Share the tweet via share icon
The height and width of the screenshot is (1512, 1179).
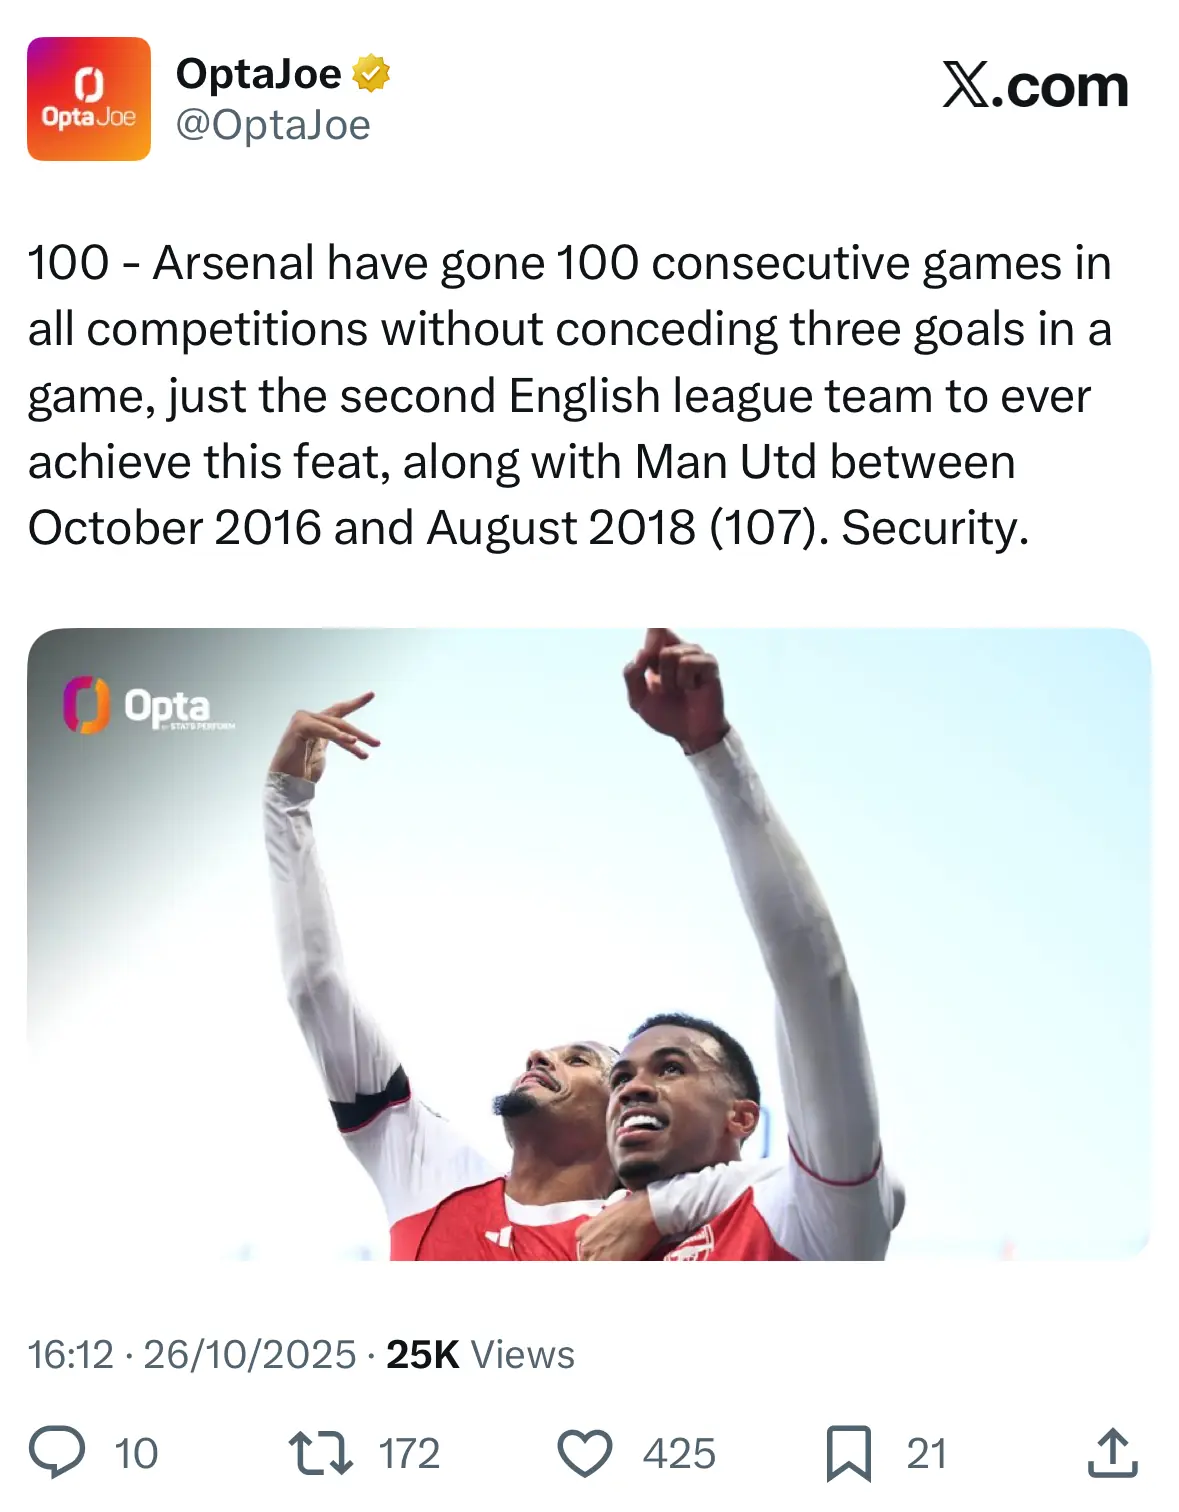click(x=1112, y=1453)
